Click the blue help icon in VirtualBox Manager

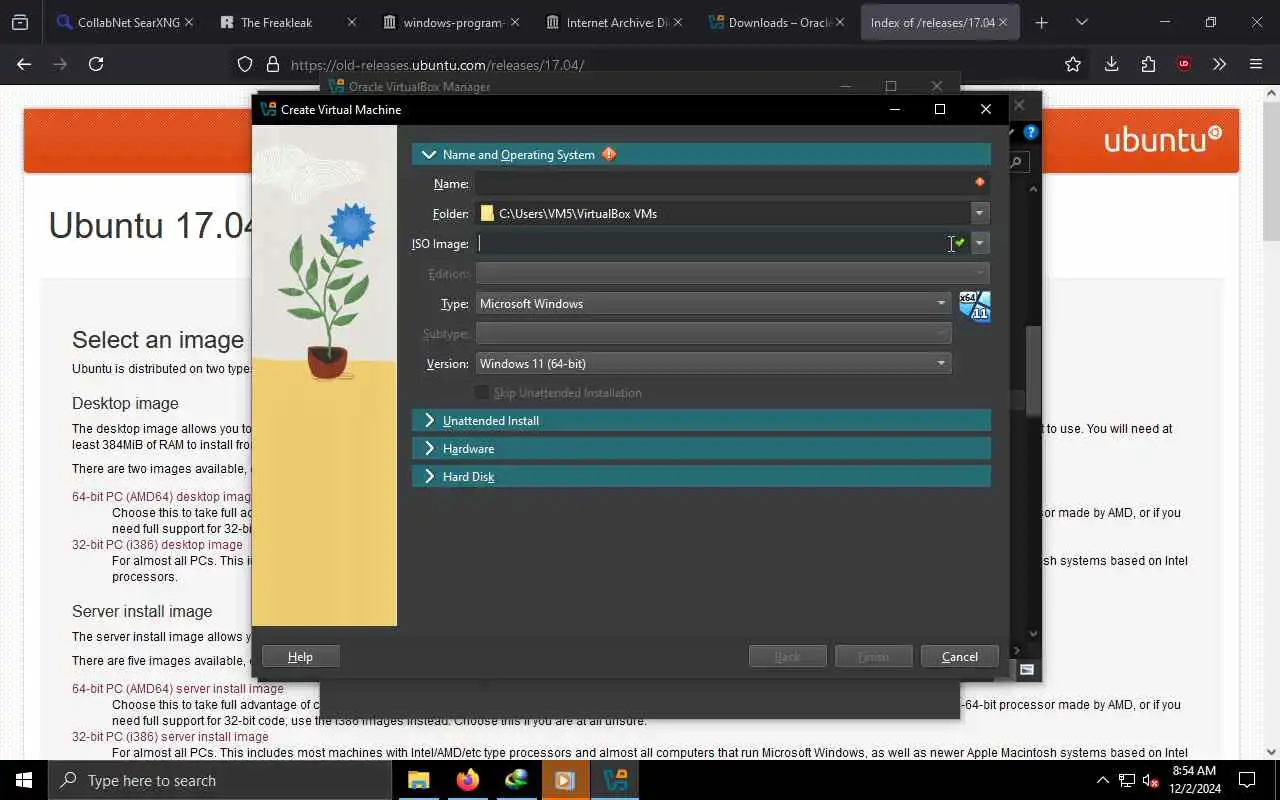pyautogui.click(x=1031, y=132)
